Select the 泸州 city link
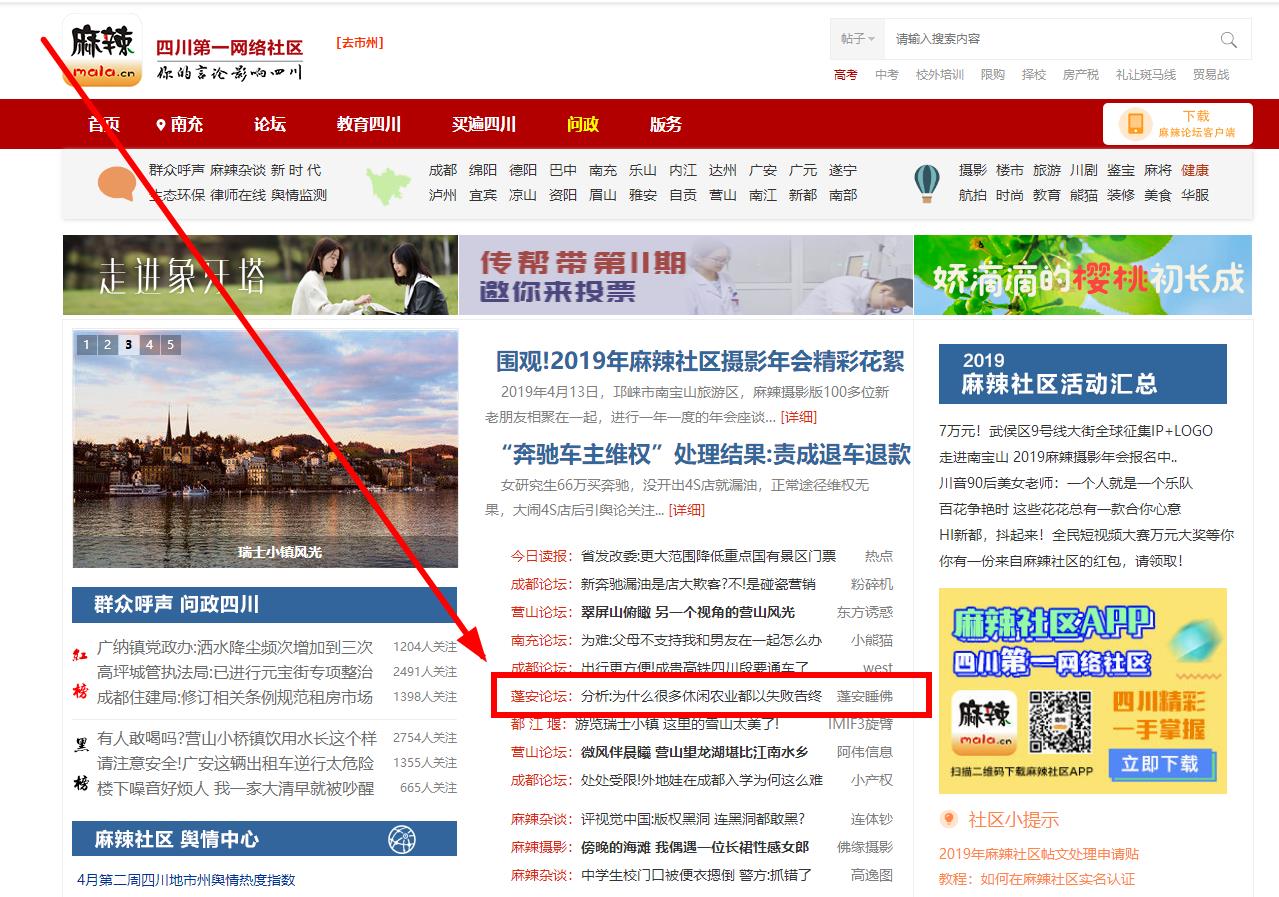The width and height of the screenshot is (1279, 897). pyautogui.click(x=443, y=195)
